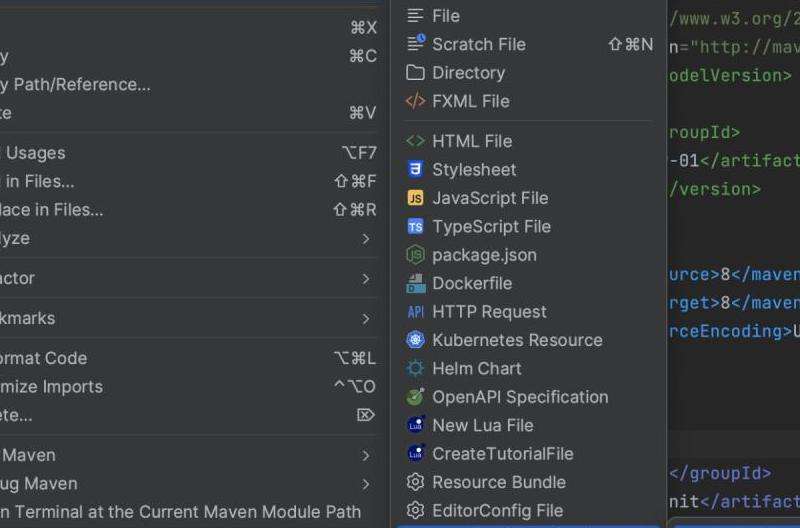Click the Scratch File icon

(x=416, y=44)
